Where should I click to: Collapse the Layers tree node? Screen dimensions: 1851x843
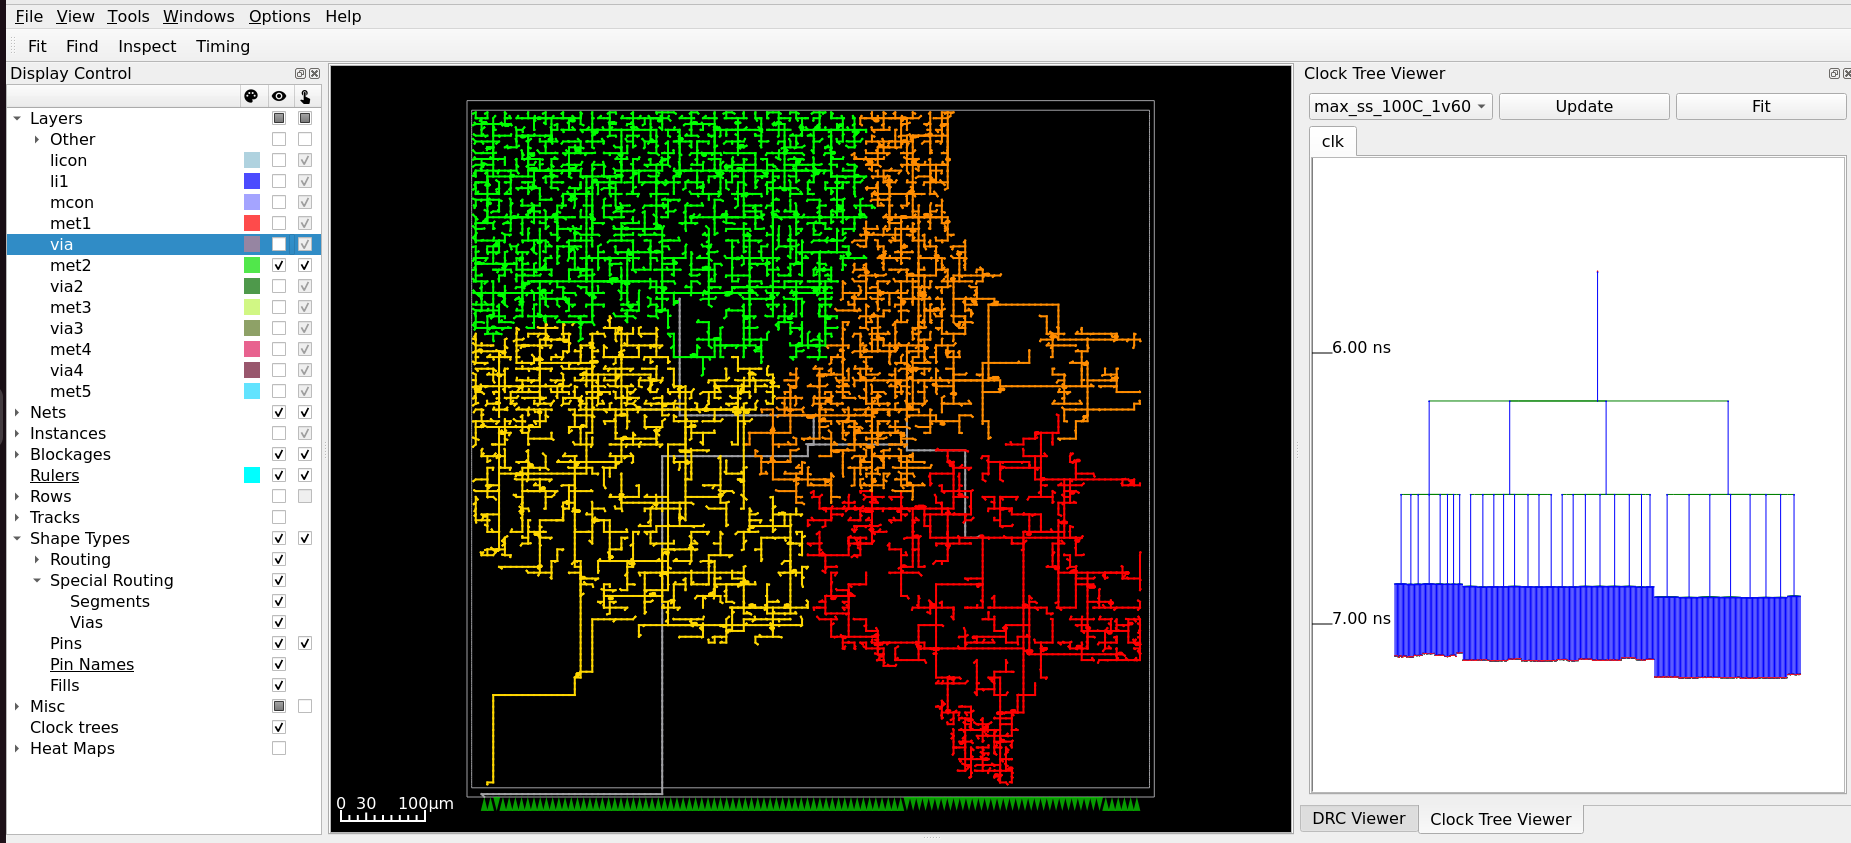click(x=17, y=118)
